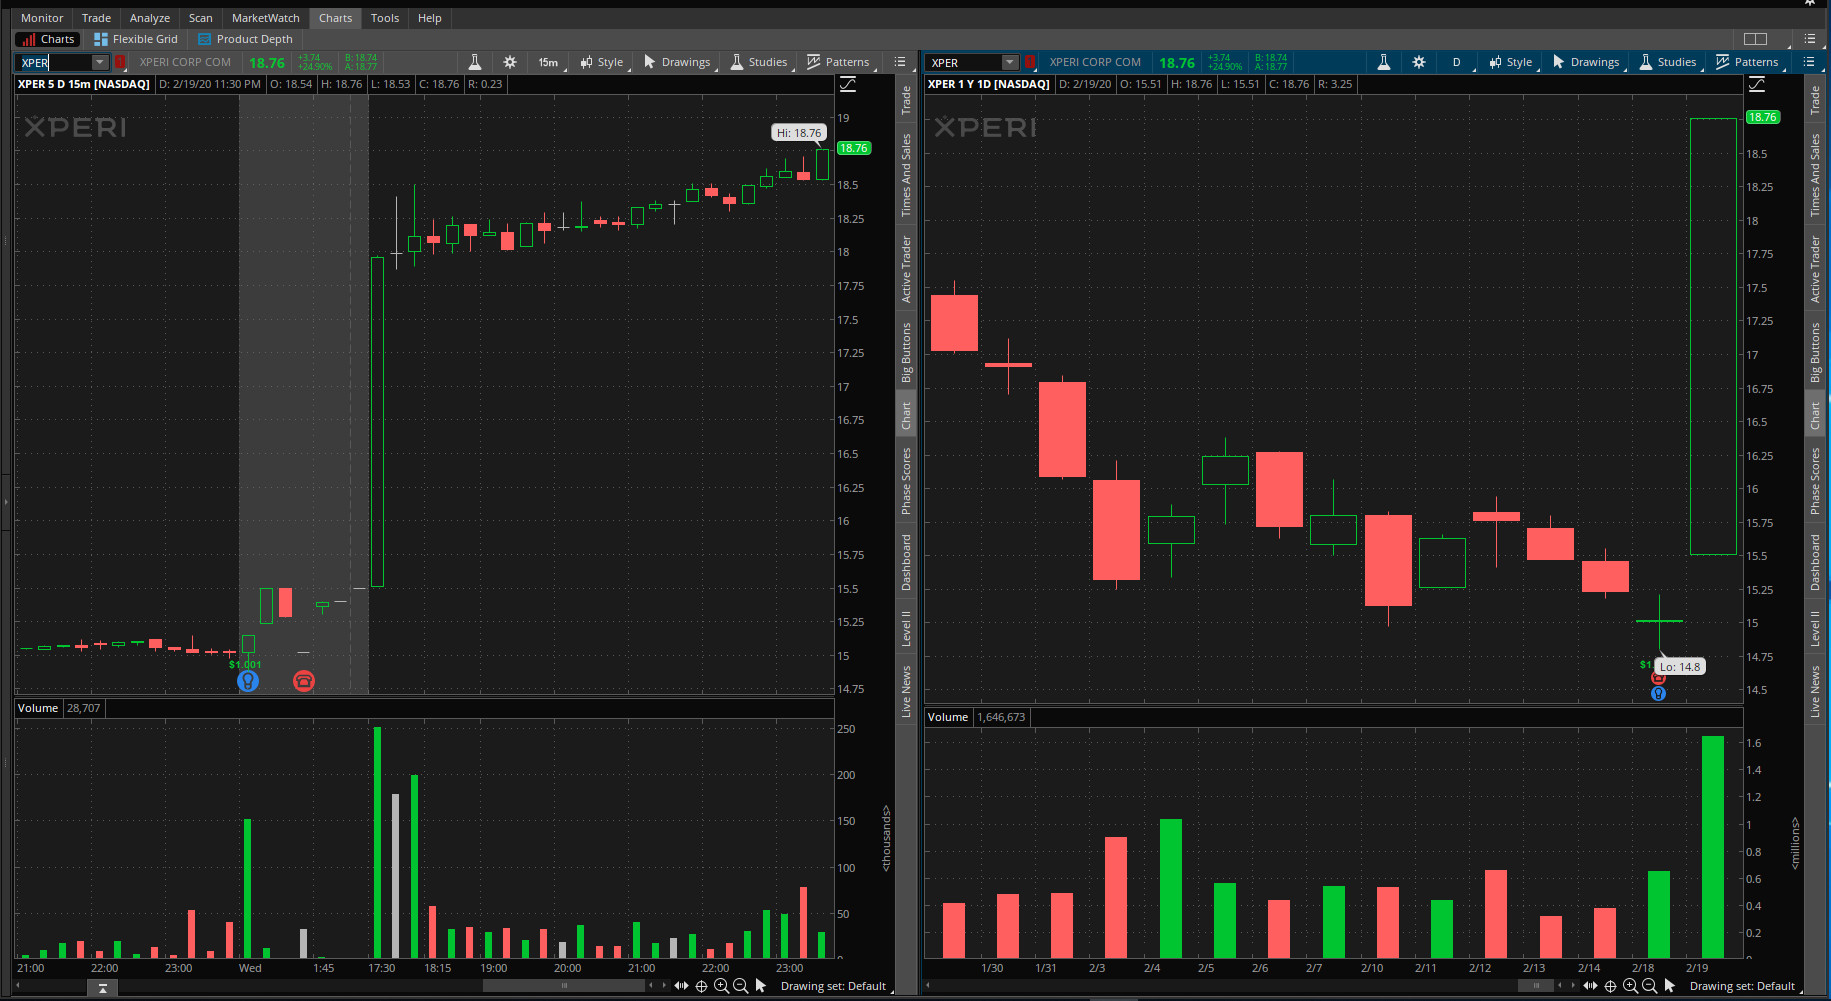The image size is (1831, 1001).
Task: Select the left chart pointer tool
Action: tap(761, 986)
